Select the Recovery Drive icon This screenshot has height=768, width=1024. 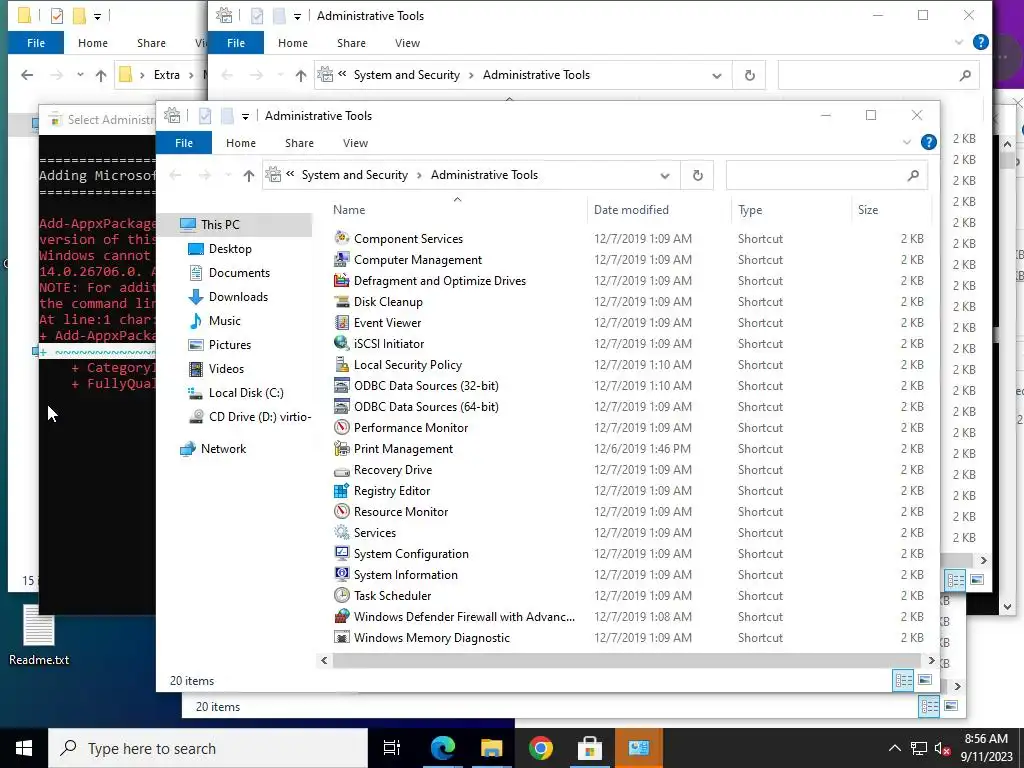(x=342, y=470)
